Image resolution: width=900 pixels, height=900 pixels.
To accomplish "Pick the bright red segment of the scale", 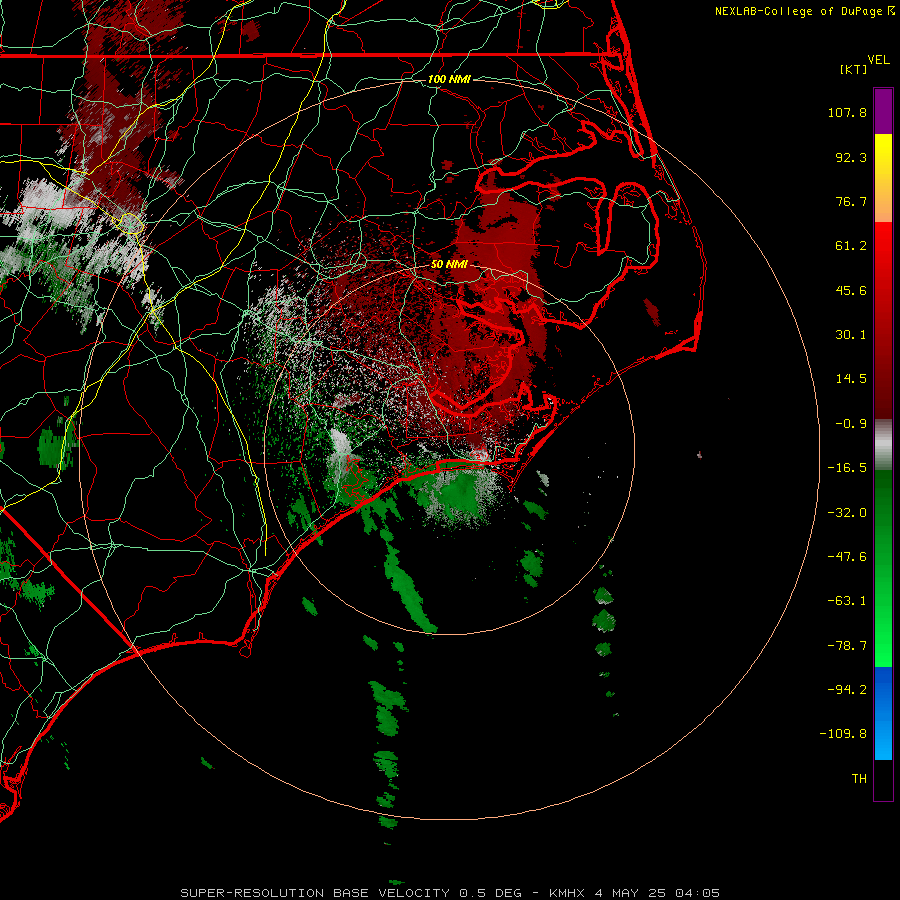I will point(883,257).
